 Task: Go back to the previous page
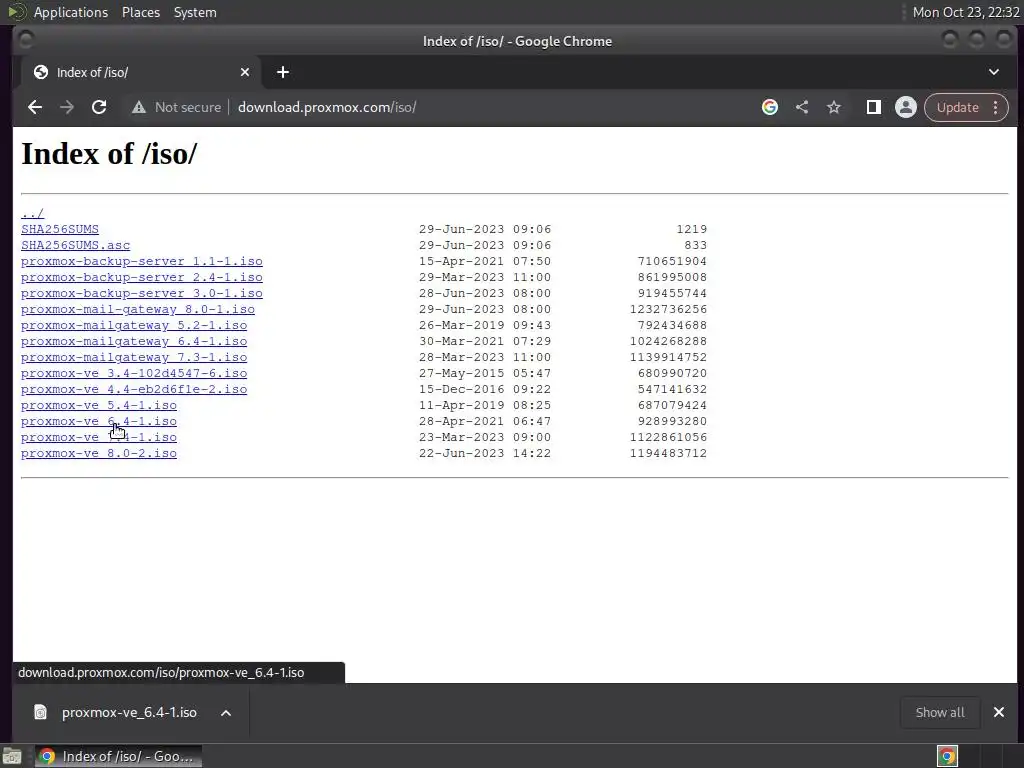tap(35, 107)
